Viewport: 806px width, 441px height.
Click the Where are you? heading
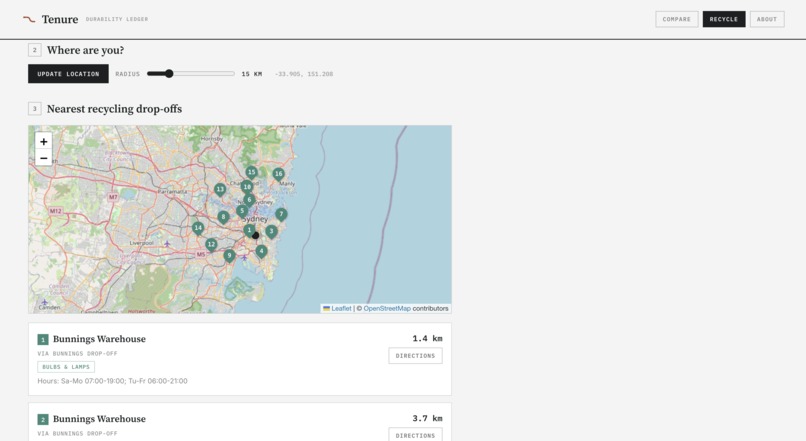tap(85, 50)
